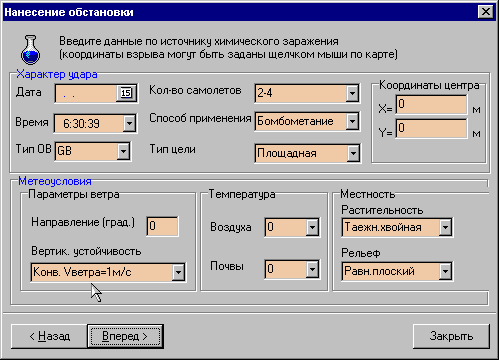This screenshot has height=360, width=499.
Task: Expand the Тип цели dropdown list
Action: pos(353,153)
